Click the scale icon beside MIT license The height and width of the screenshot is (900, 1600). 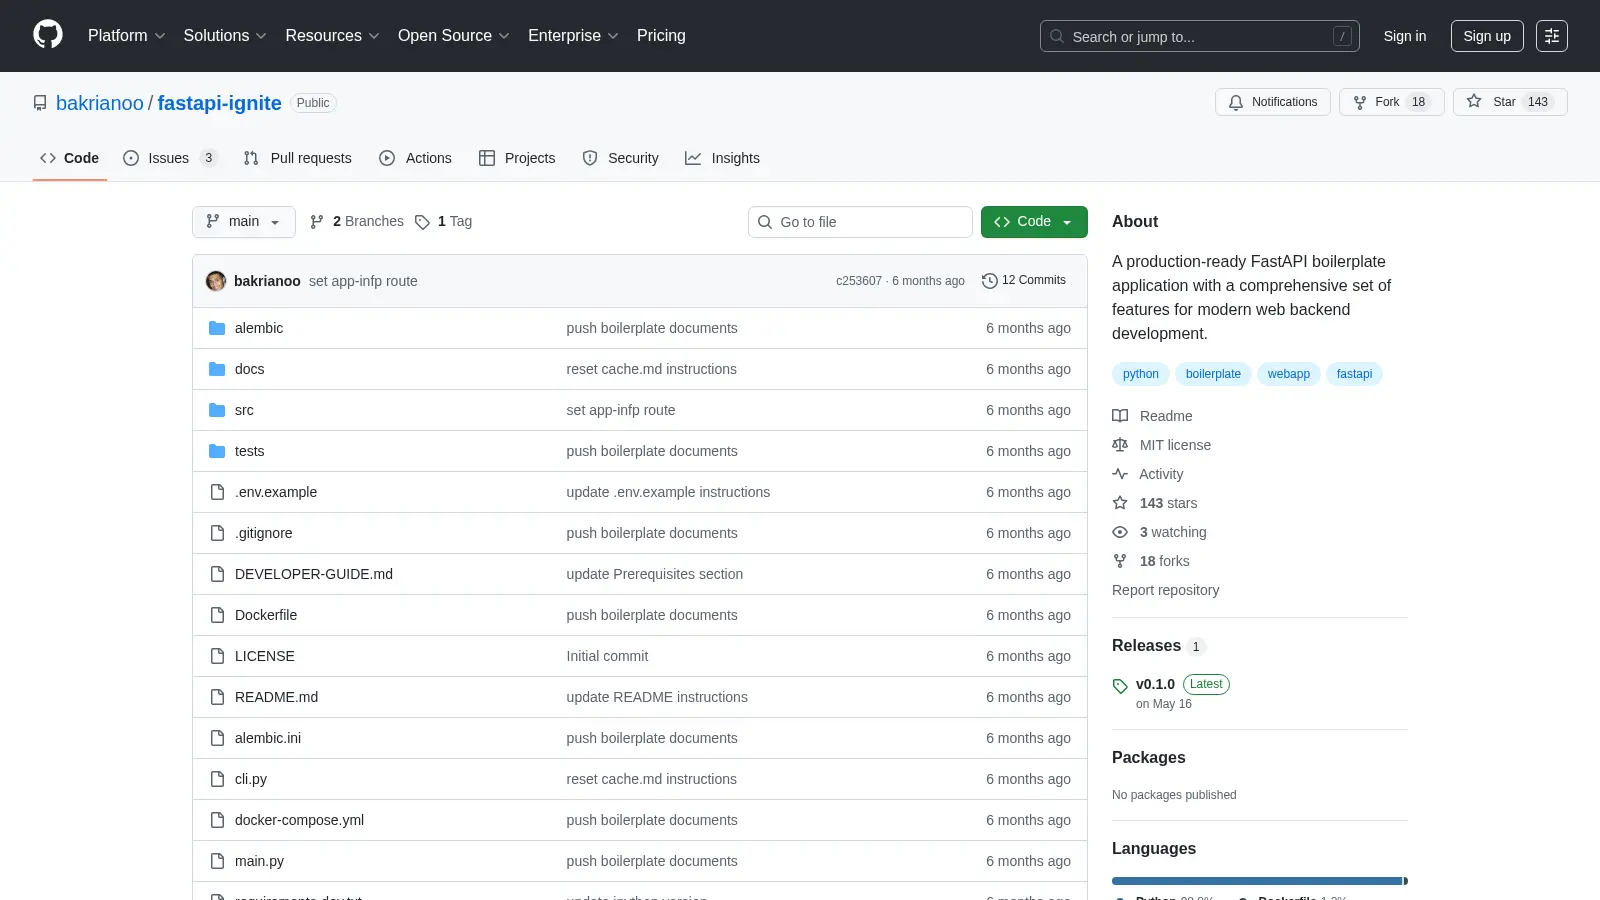[1120, 445]
